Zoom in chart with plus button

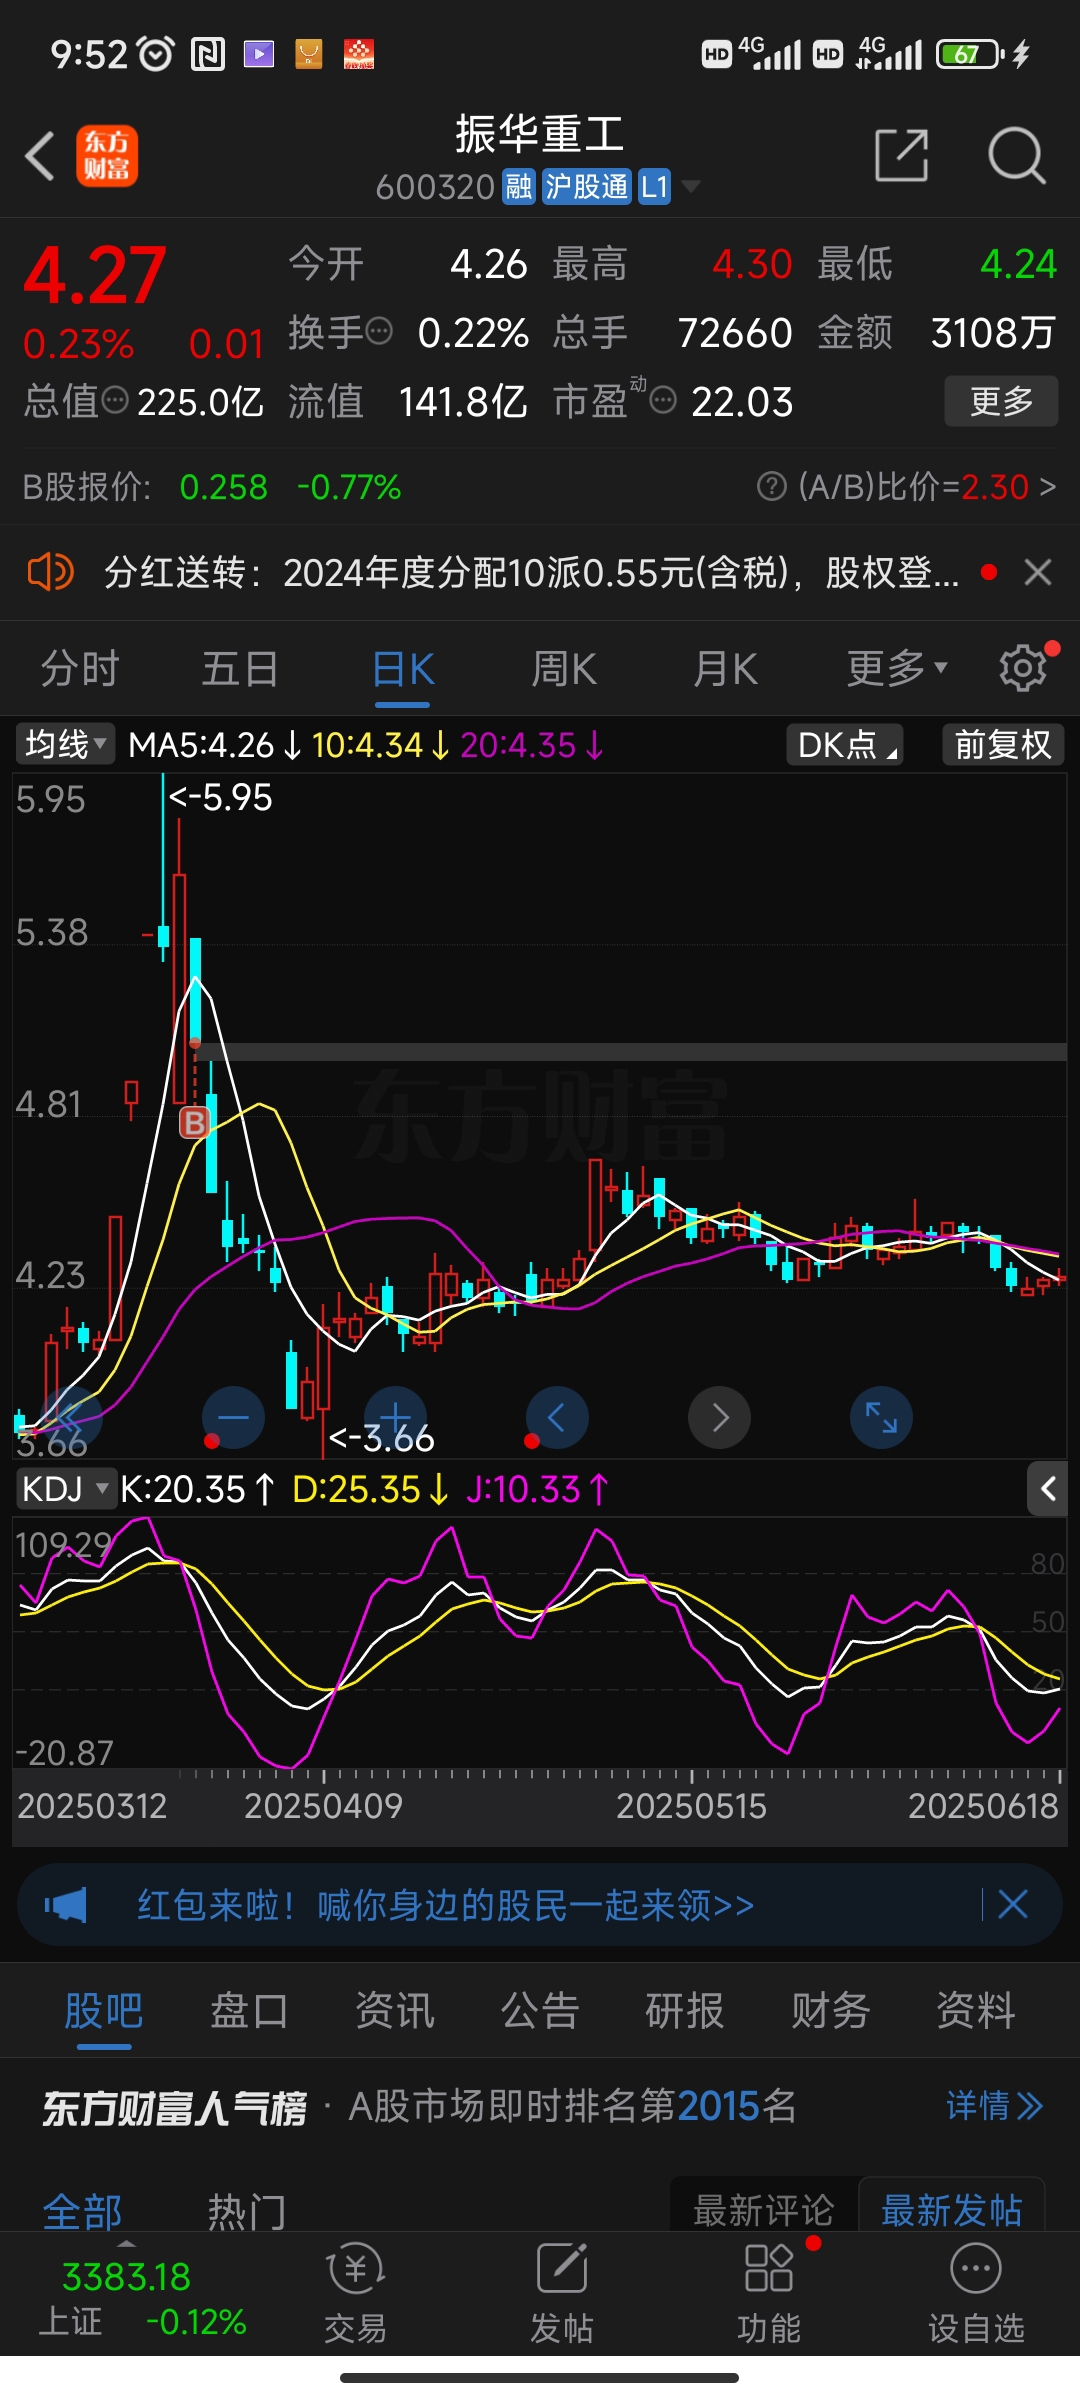click(x=395, y=1417)
